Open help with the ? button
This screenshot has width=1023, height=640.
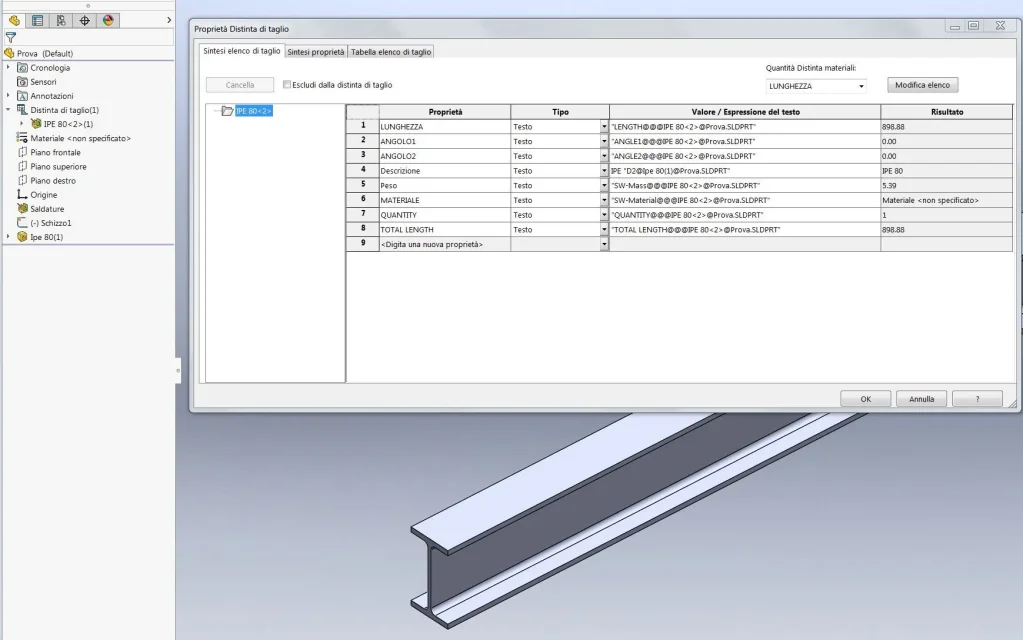(977, 399)
